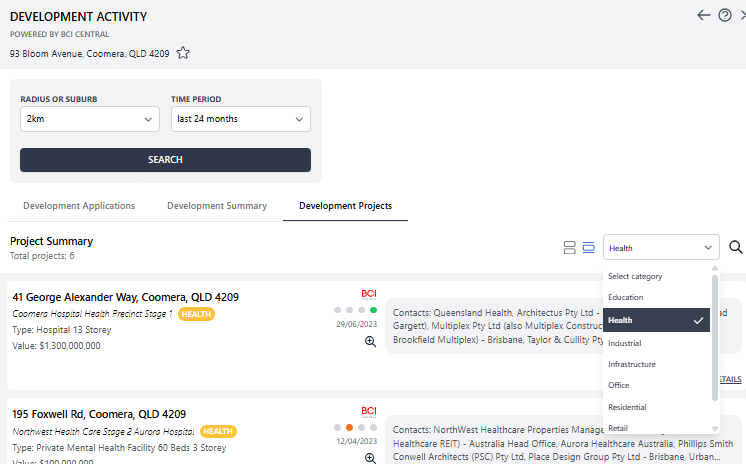Click date 12/04/2023
The image size is (746, 464).
pos(356,441)
